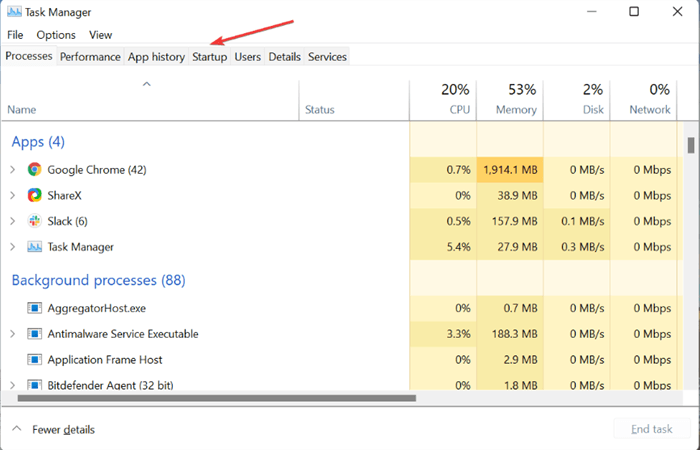Viewport: 700px width, 450px height.
Task: Click the vertical scrollbar thumb
Action: pyautogui.click(x=691, y=145)
